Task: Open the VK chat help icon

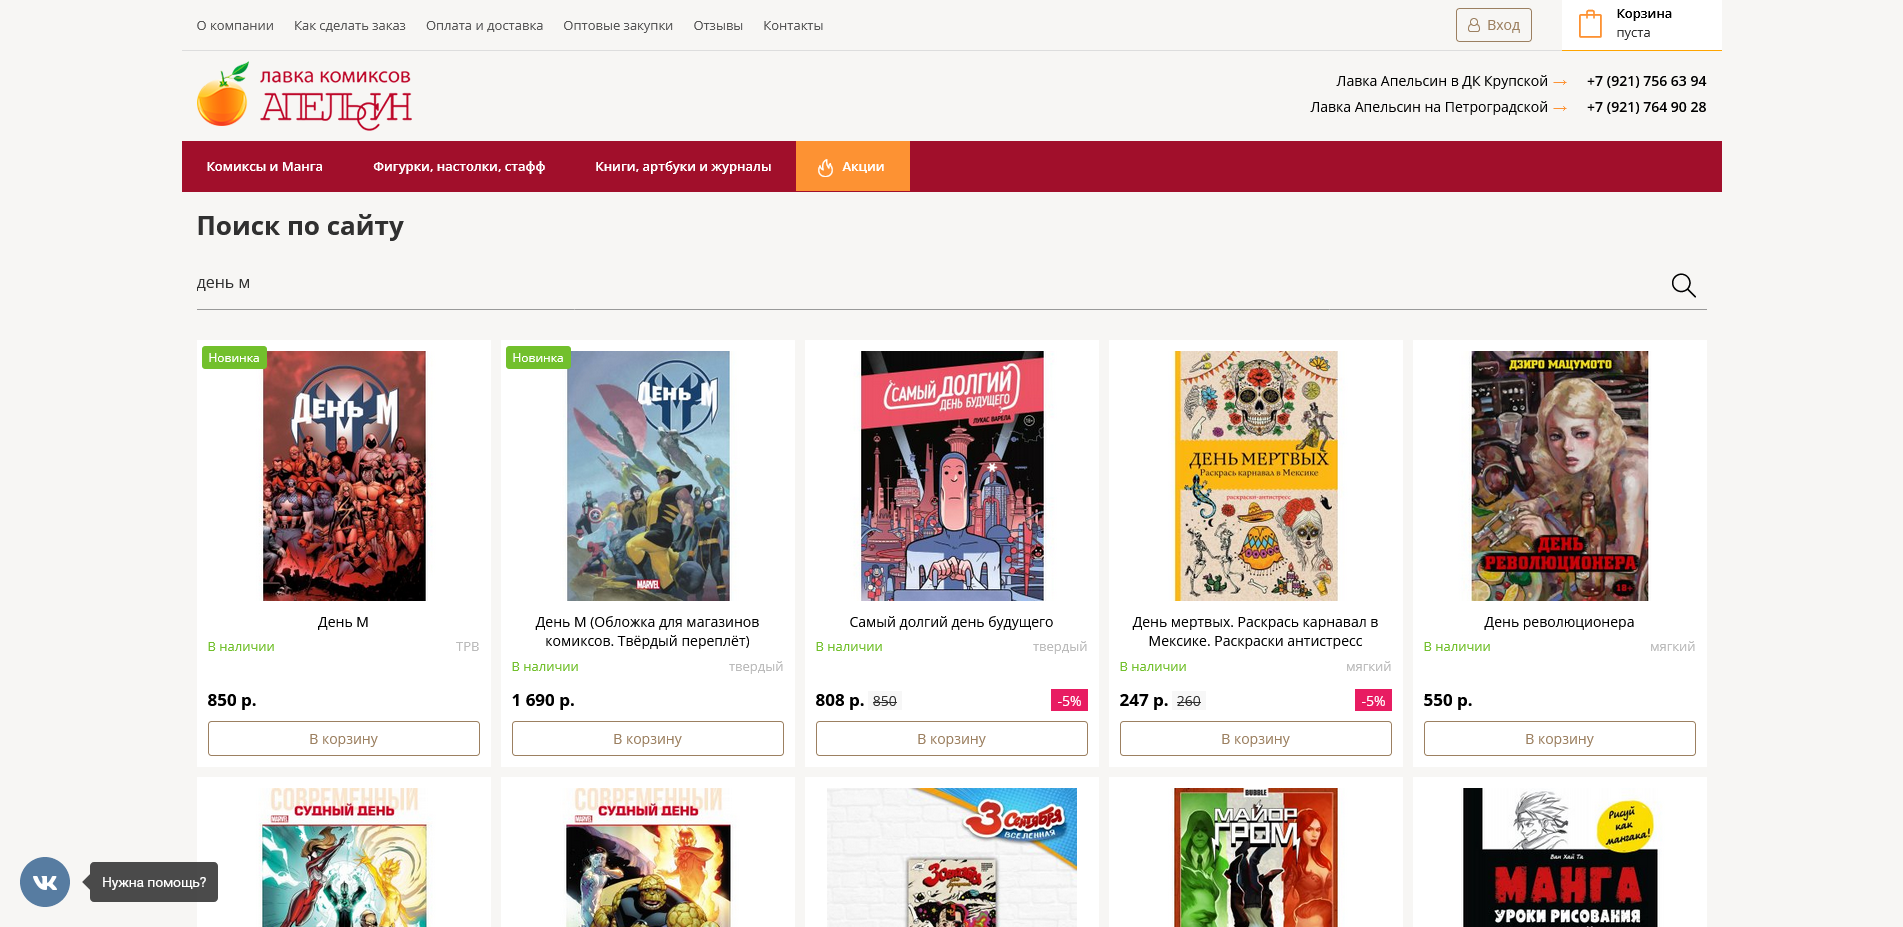Action: [45, 882]
